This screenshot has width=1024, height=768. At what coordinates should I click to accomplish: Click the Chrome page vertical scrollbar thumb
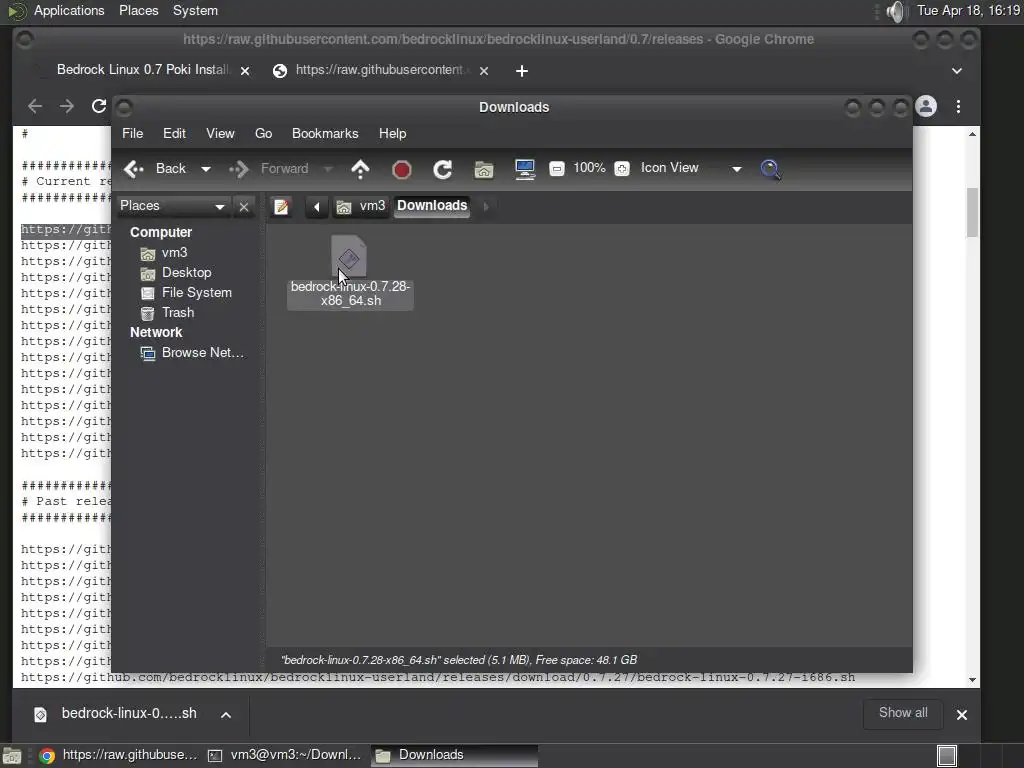(x=972, y=213)
